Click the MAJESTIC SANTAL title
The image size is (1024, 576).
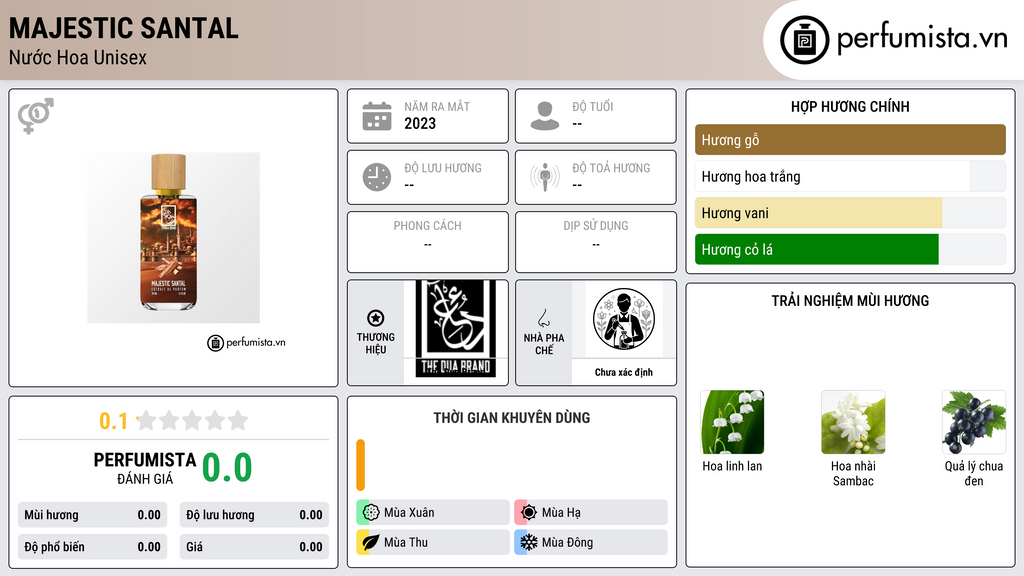click(x=123, y=28)
